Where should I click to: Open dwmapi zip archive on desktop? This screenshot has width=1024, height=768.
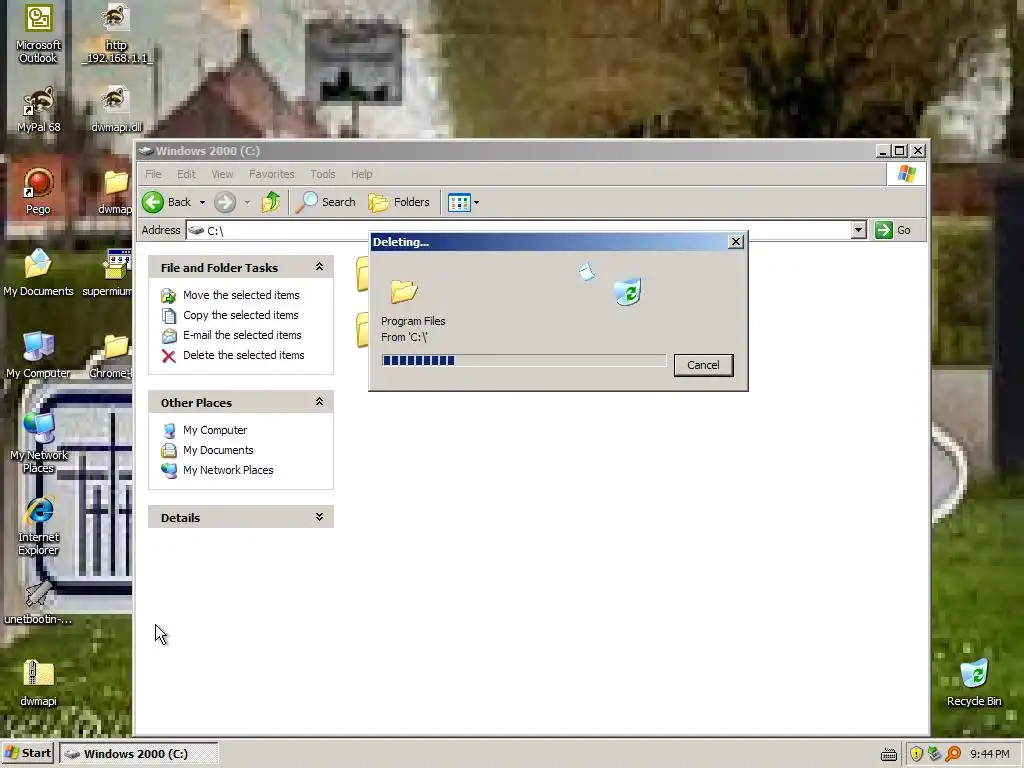(x=39, y=682)
